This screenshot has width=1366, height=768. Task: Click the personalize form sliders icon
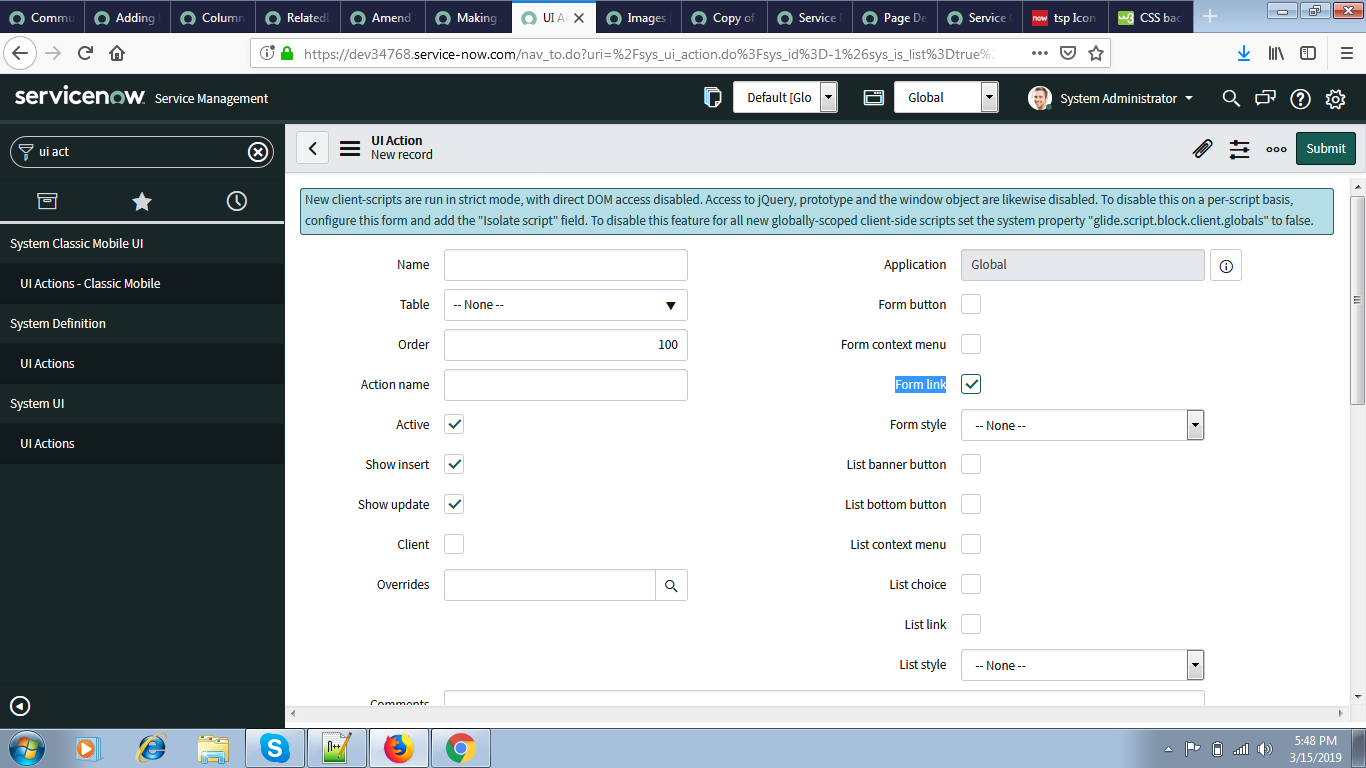click(x=1239, y=148)
